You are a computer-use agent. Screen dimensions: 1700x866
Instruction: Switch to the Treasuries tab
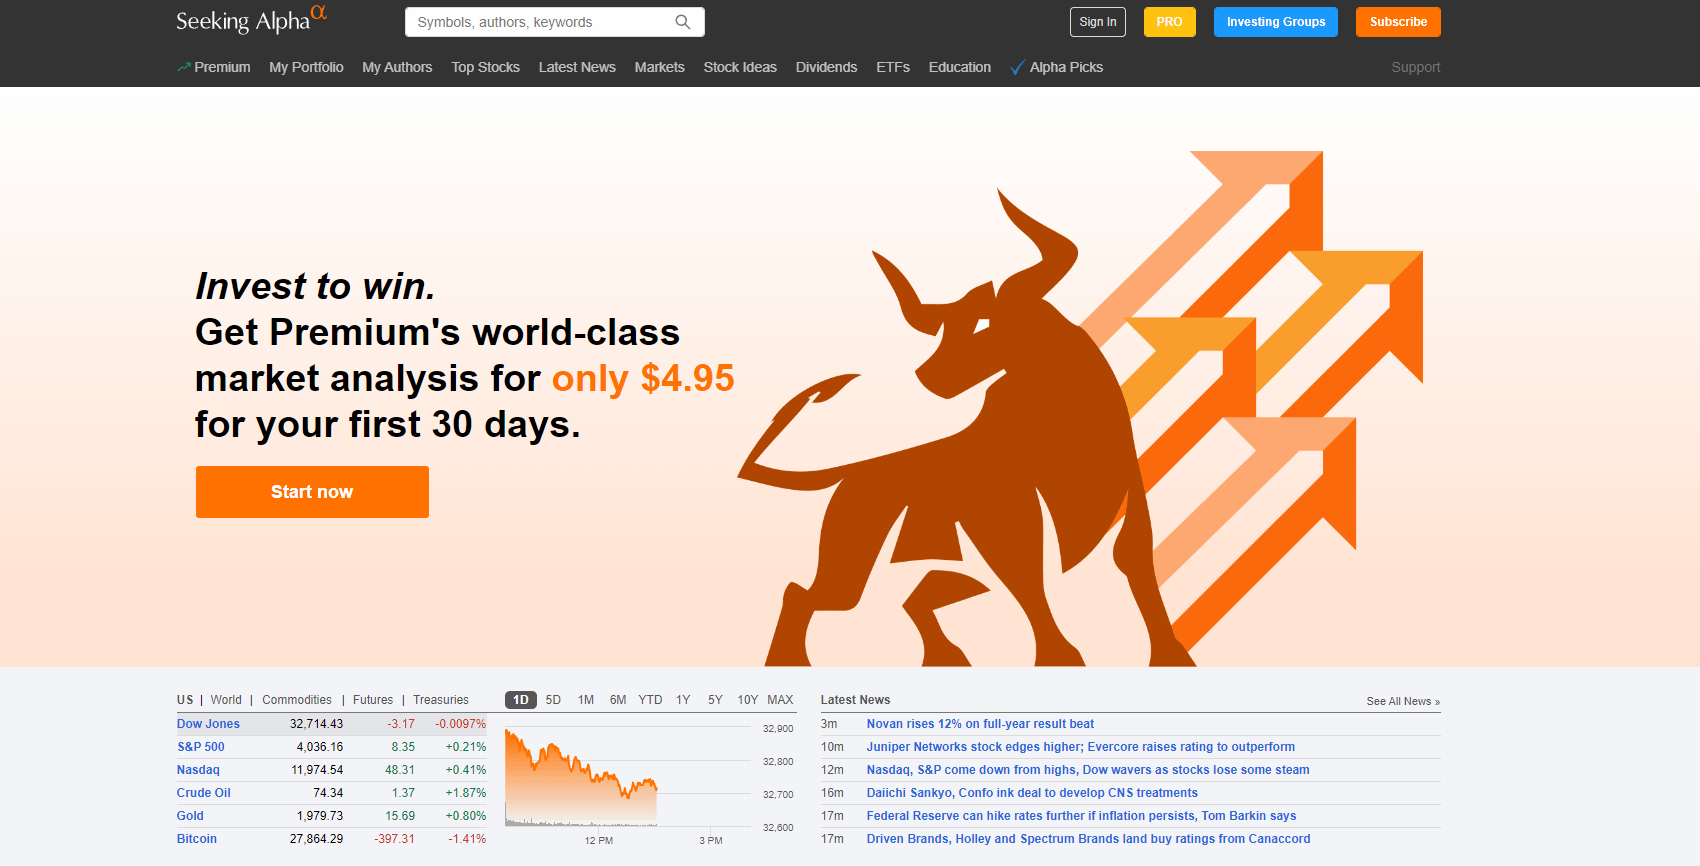point(441,700)
